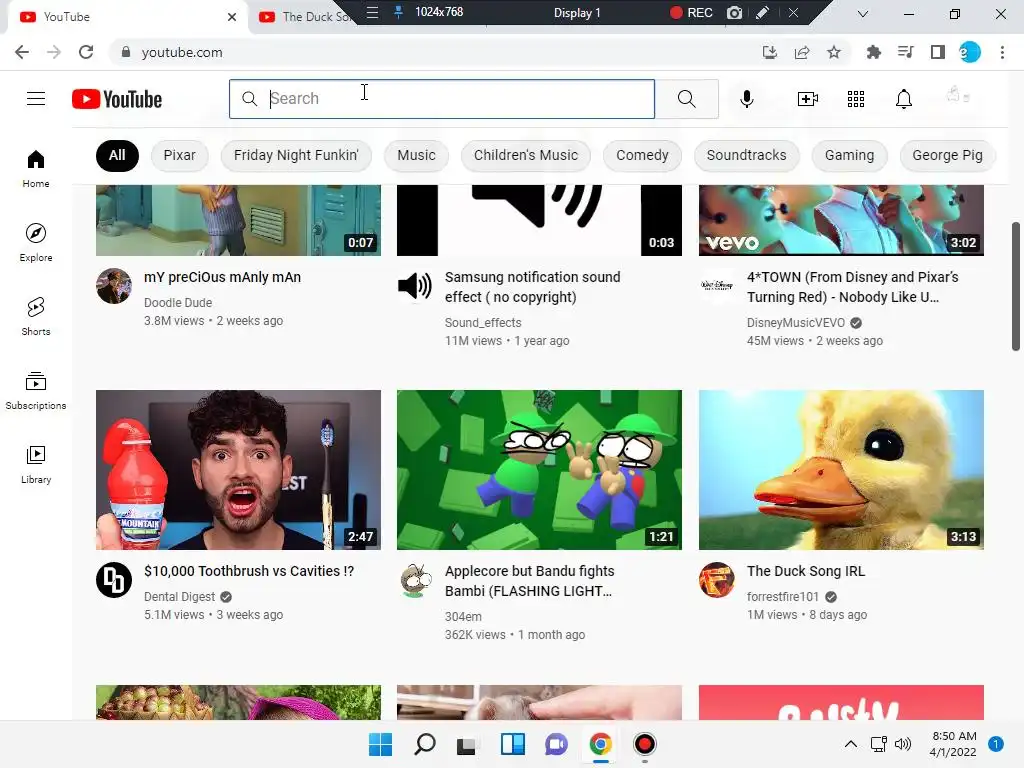Screen dimensions: 1024x768
Task: Open The Duck Song IRL thumbnail
Action: point(841,470)
